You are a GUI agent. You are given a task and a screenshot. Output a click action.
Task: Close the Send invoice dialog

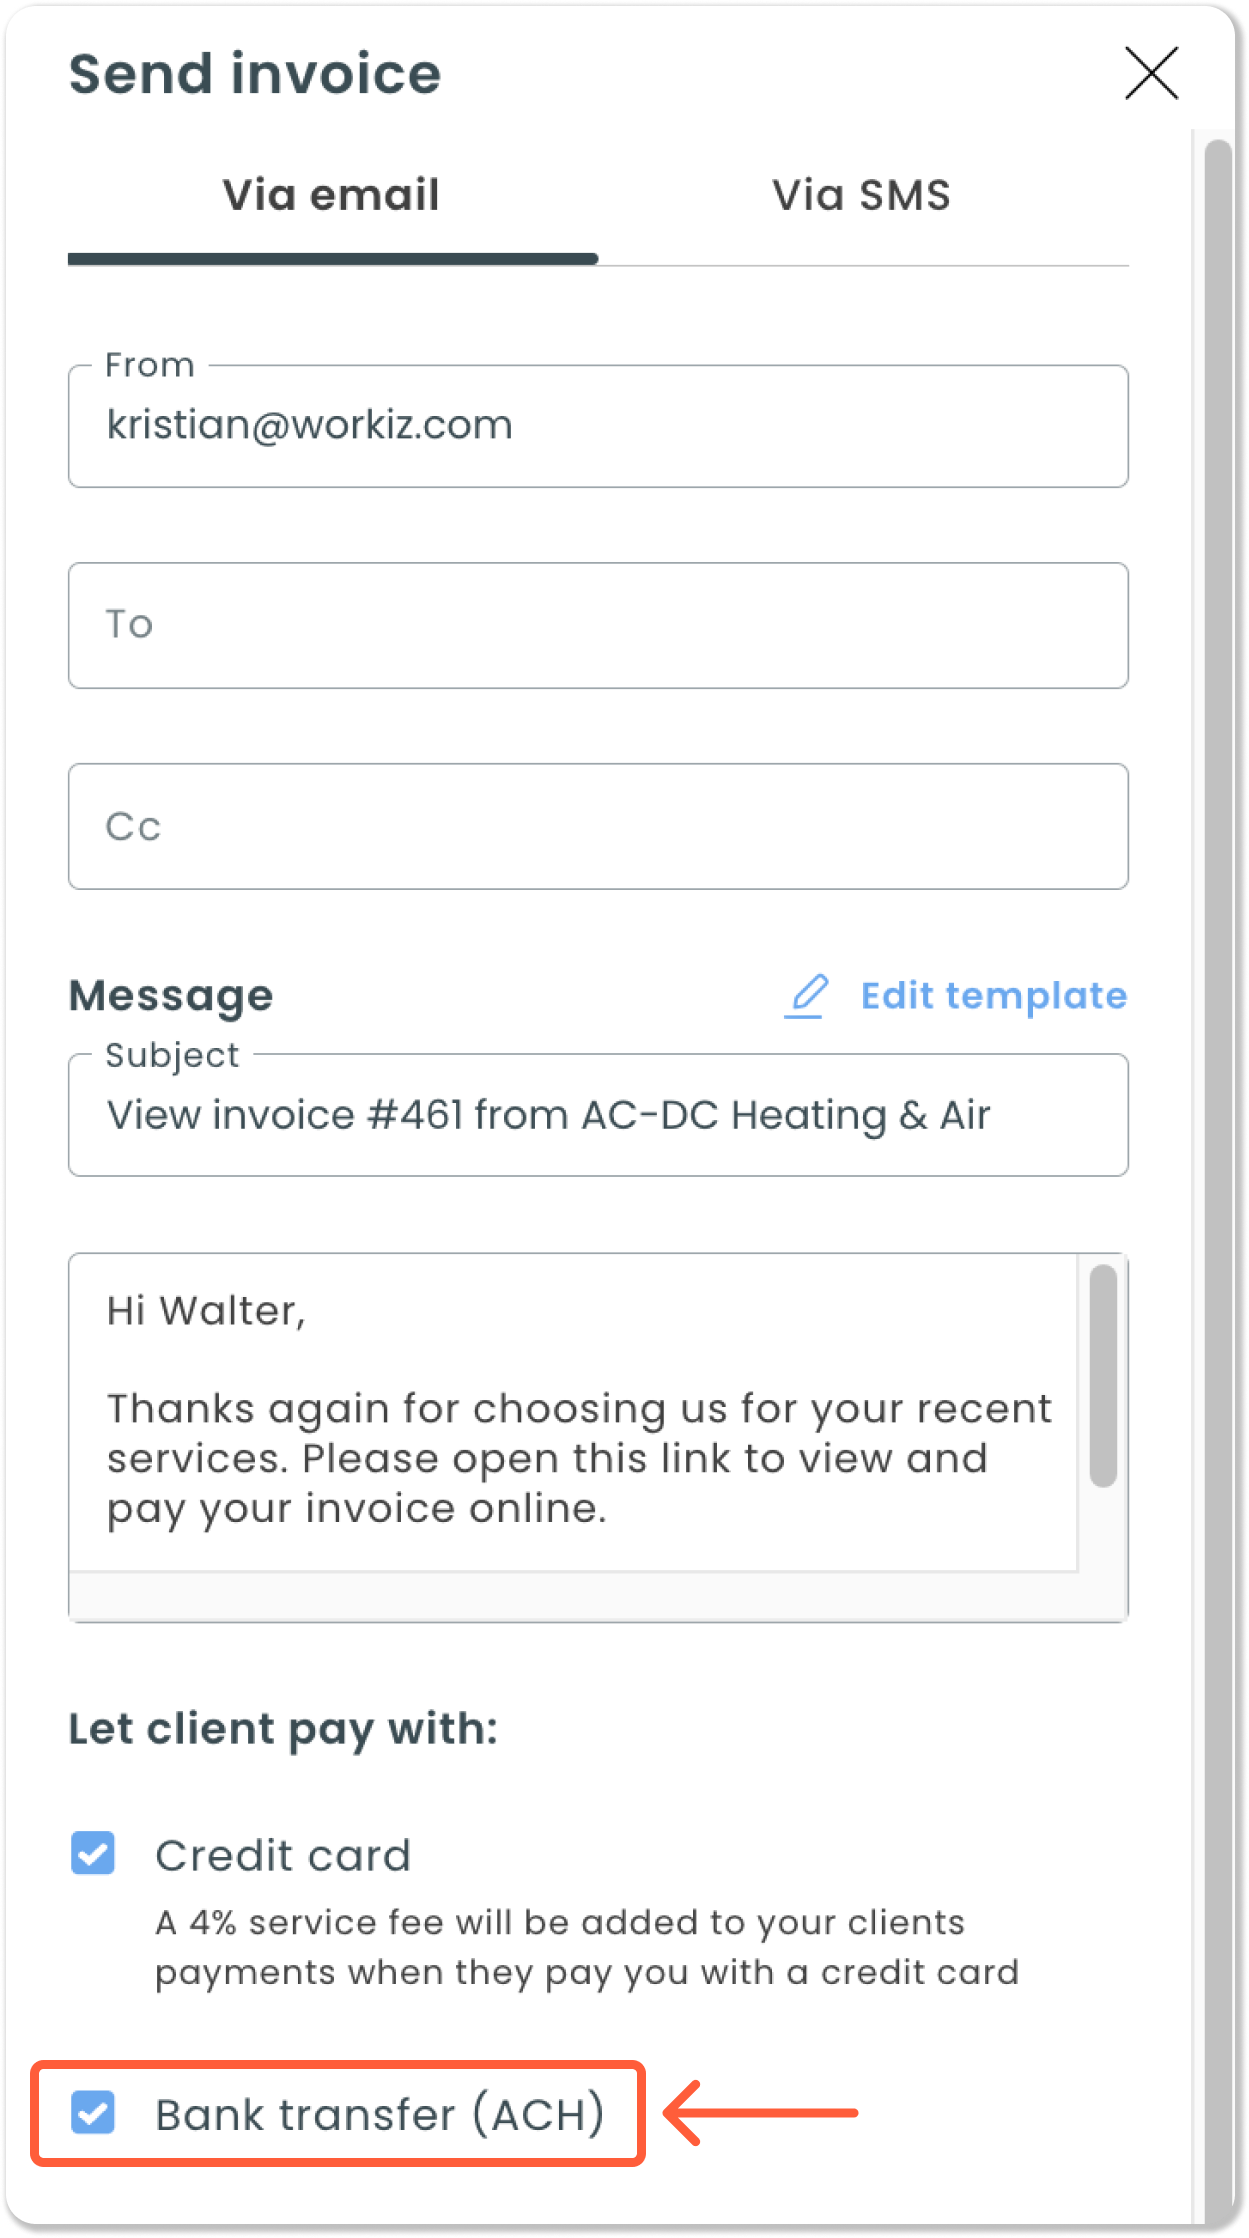[x=1151, y=73]
